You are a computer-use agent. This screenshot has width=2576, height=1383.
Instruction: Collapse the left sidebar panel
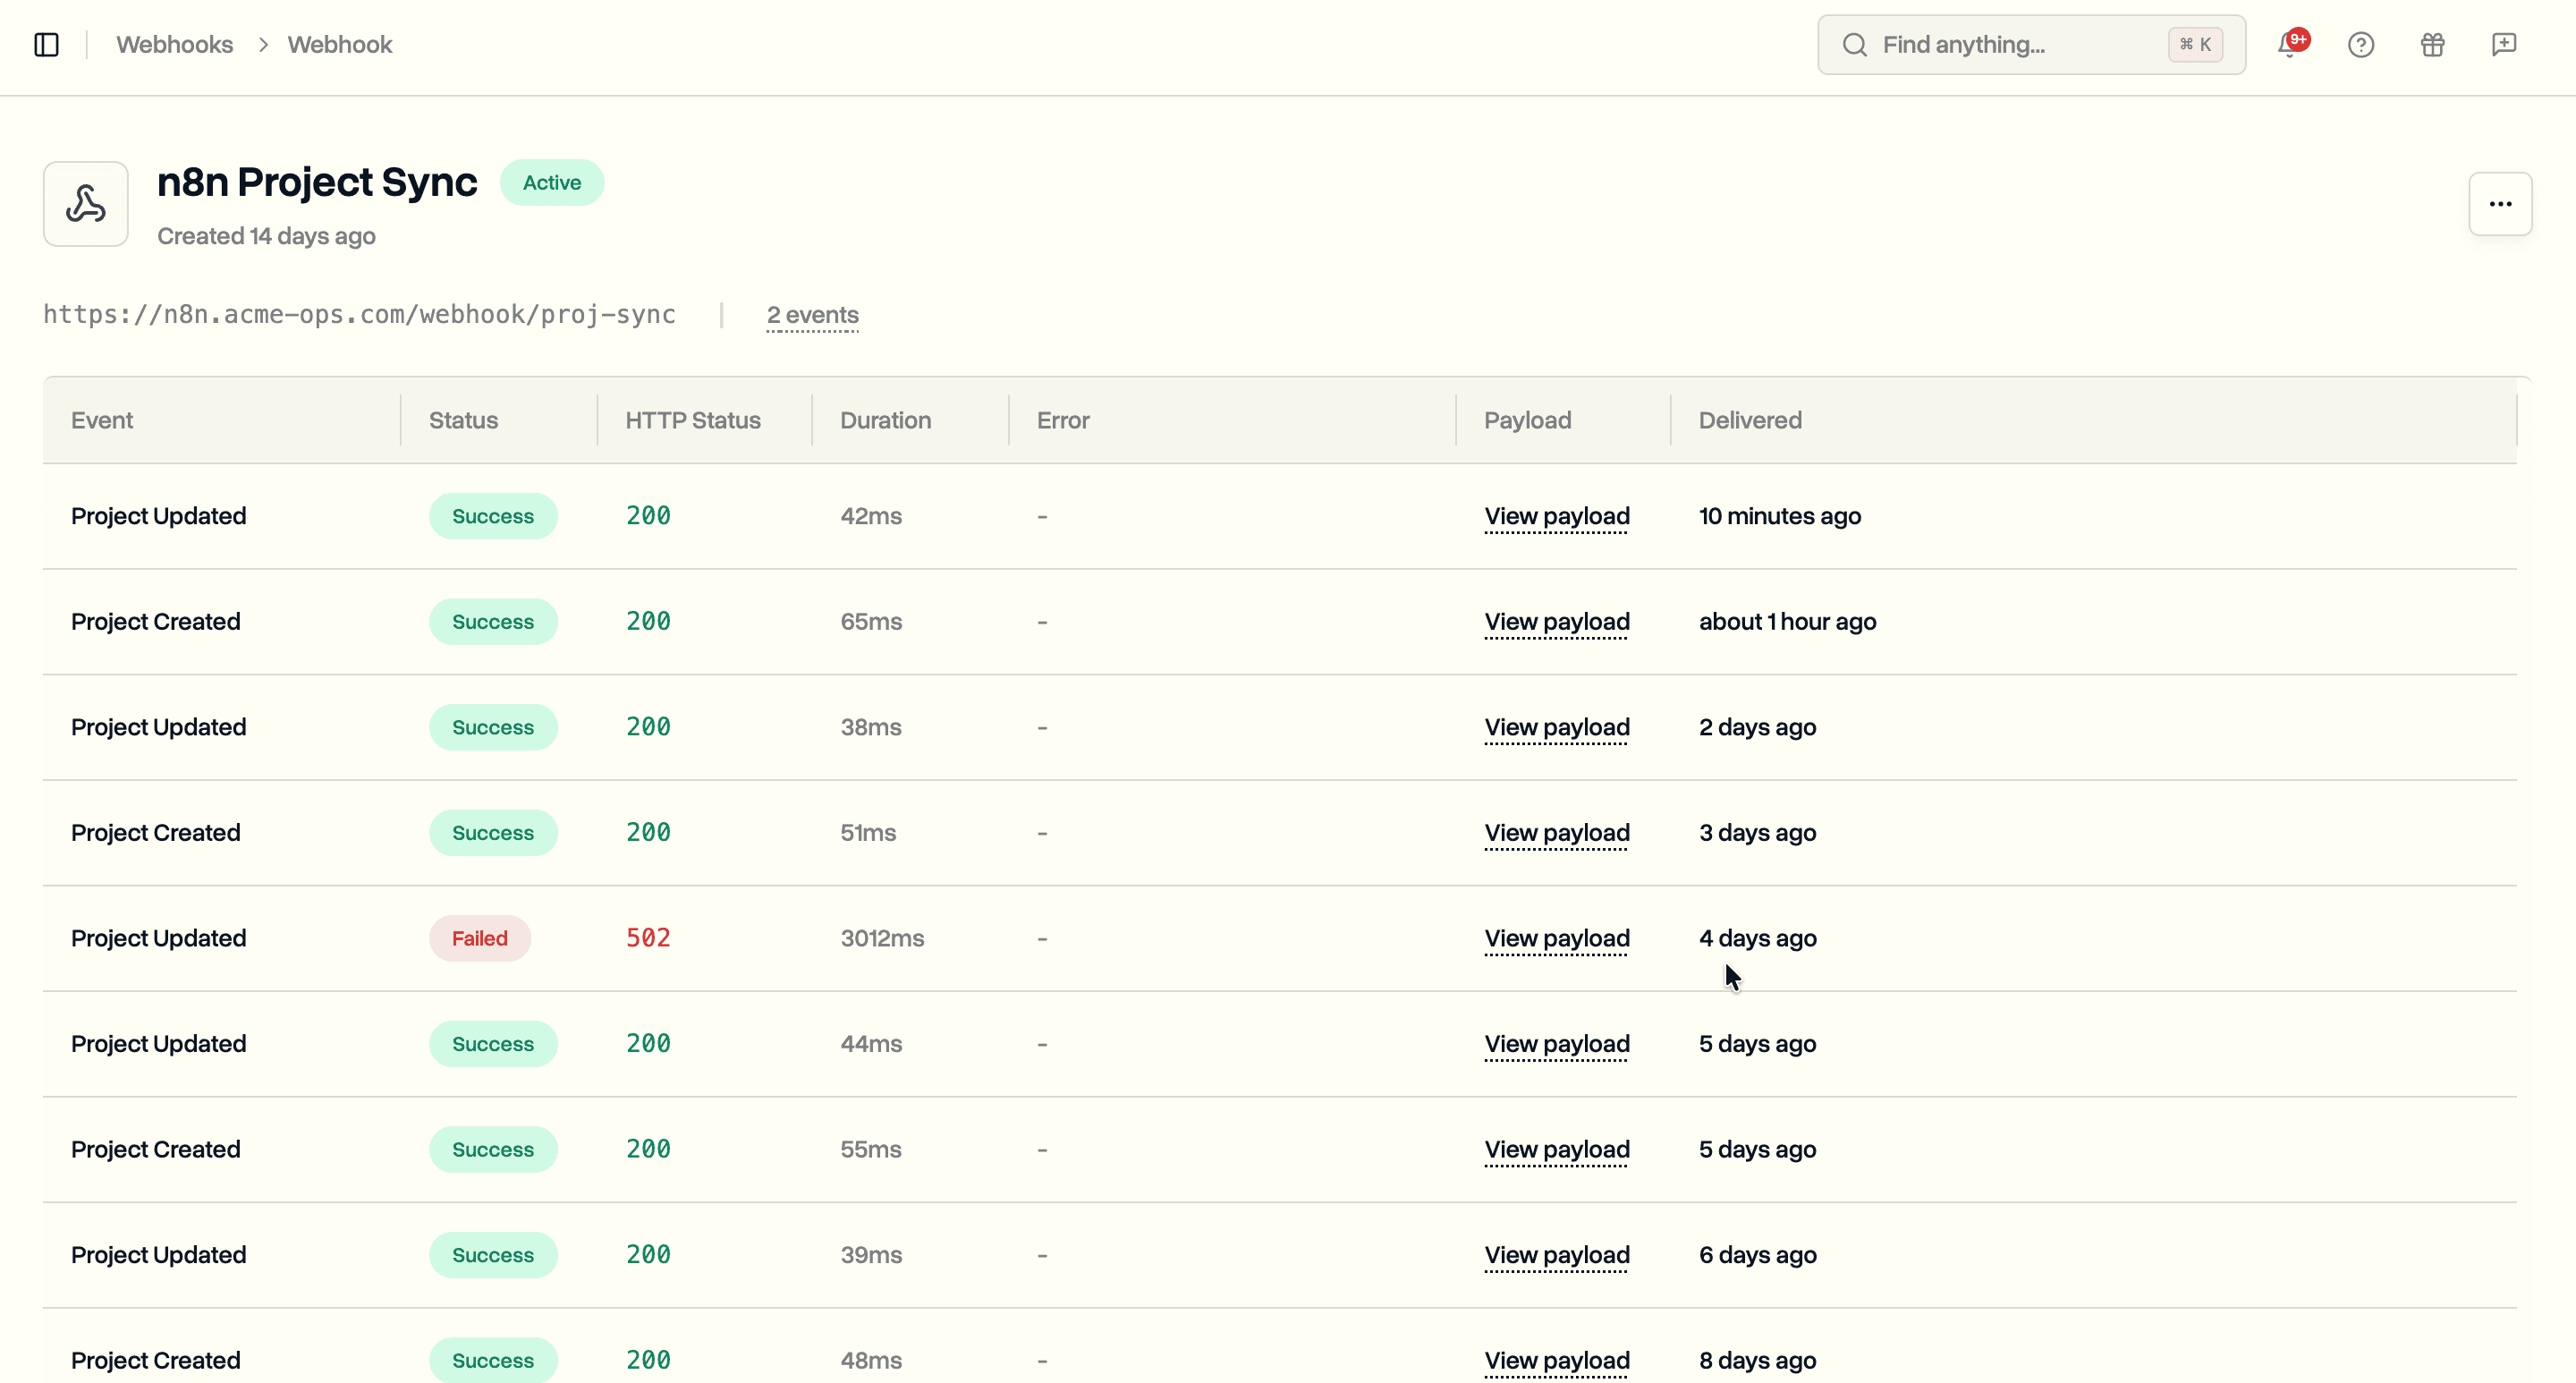pyautogui.click(x=47, y=44)
